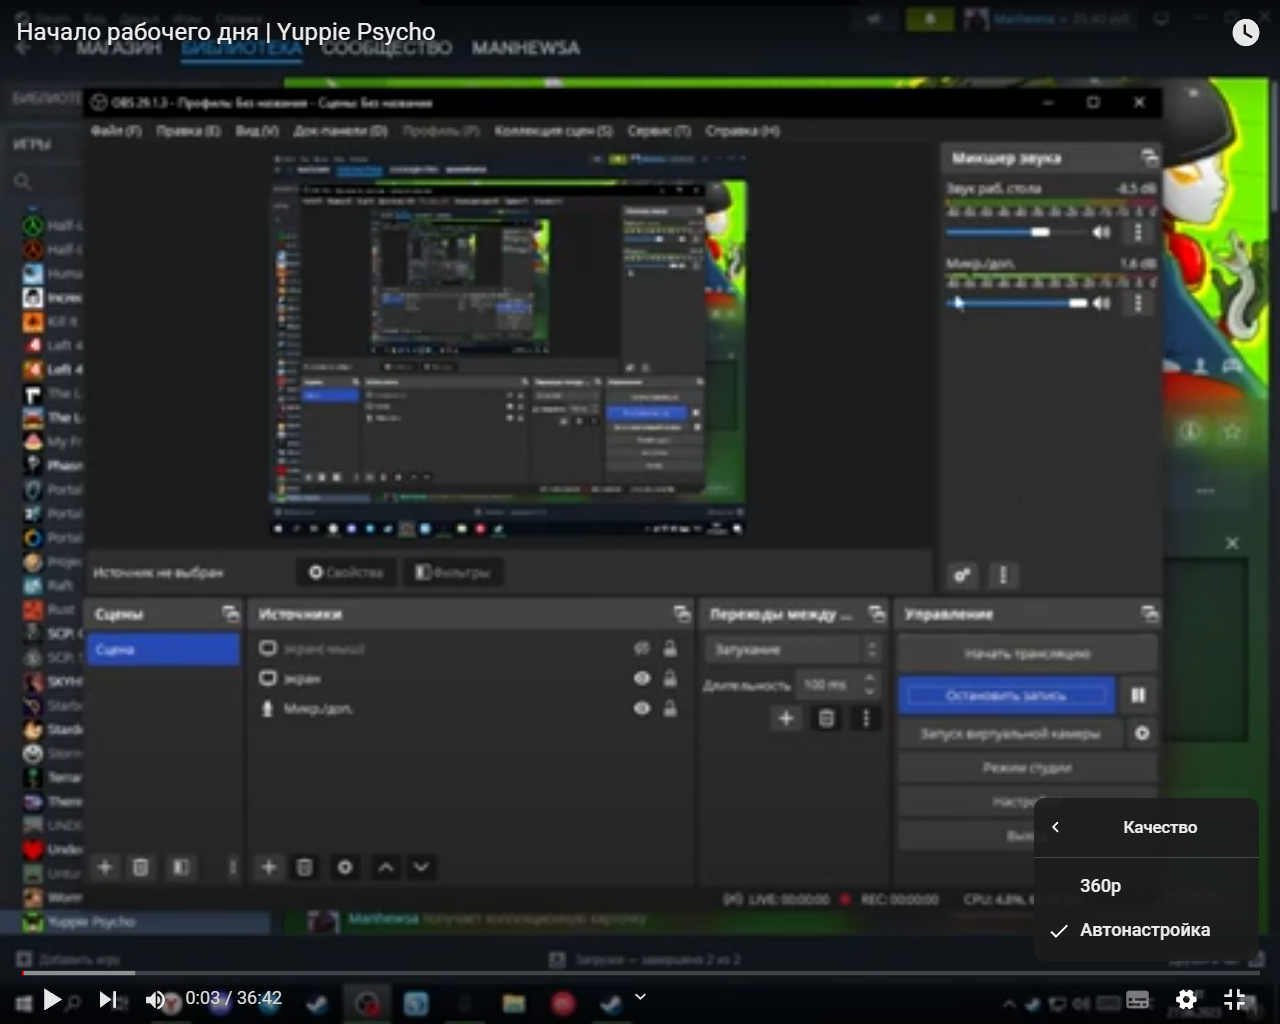This screenshot has height=1024, width=1280.
Task: Exit full screen mode in the player
Action: coord(1235,999)
